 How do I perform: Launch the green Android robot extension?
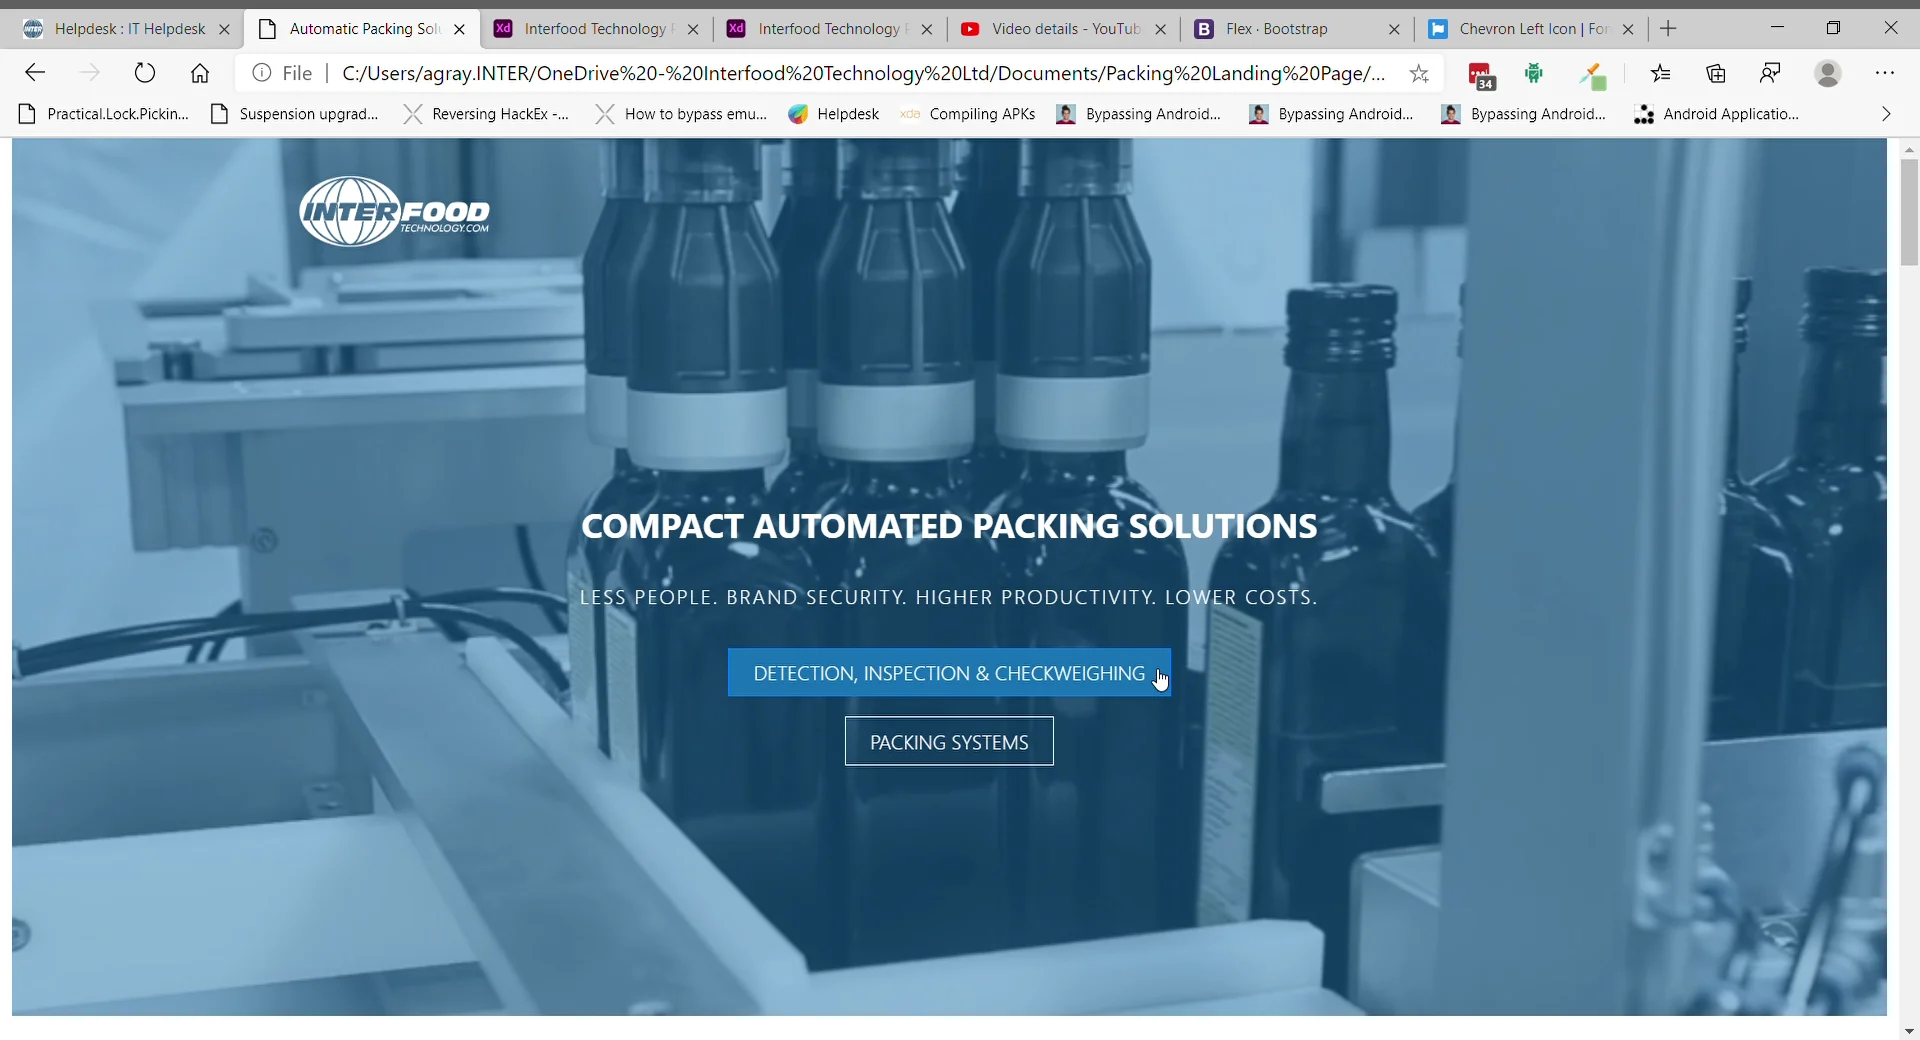point(1537,73)
